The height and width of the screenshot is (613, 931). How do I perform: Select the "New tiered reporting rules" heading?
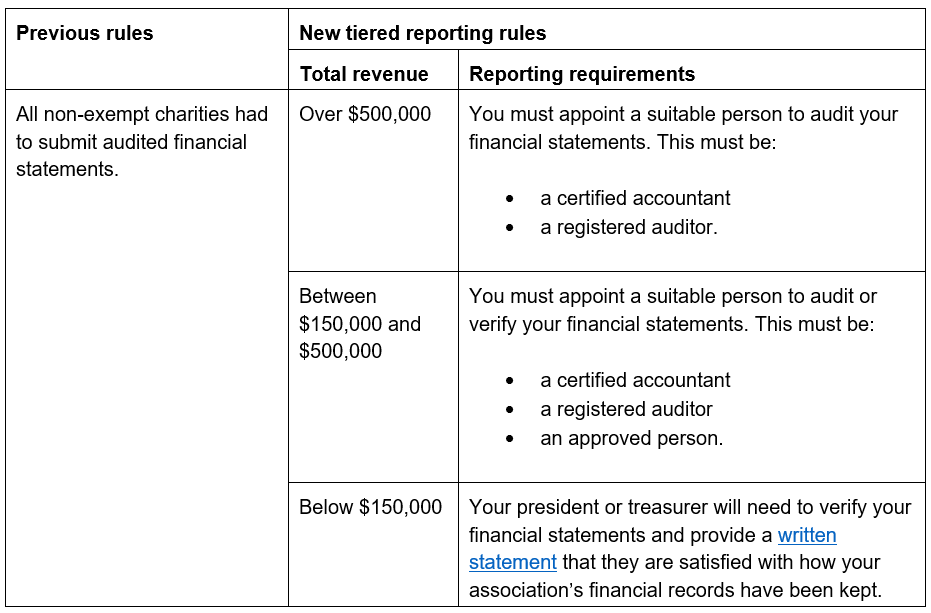coord(422,33)
